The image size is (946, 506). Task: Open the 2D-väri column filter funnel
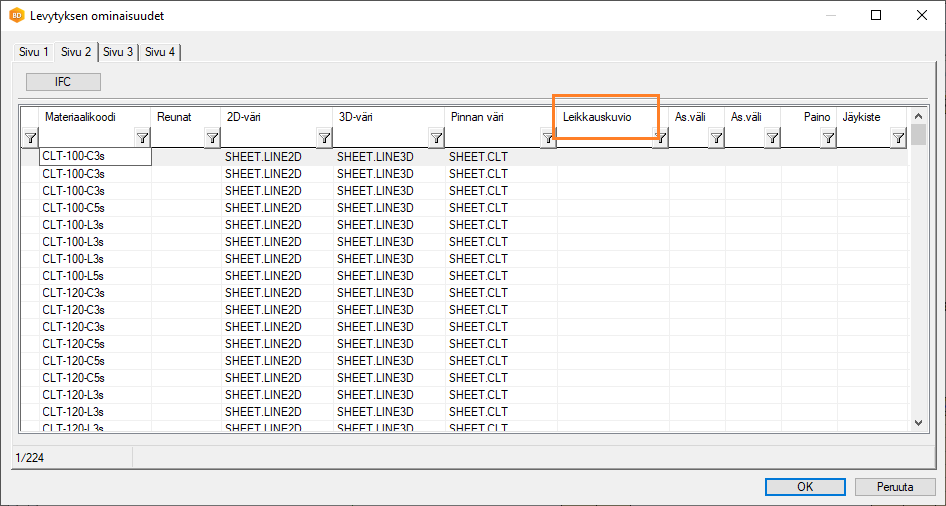[324, 138]
